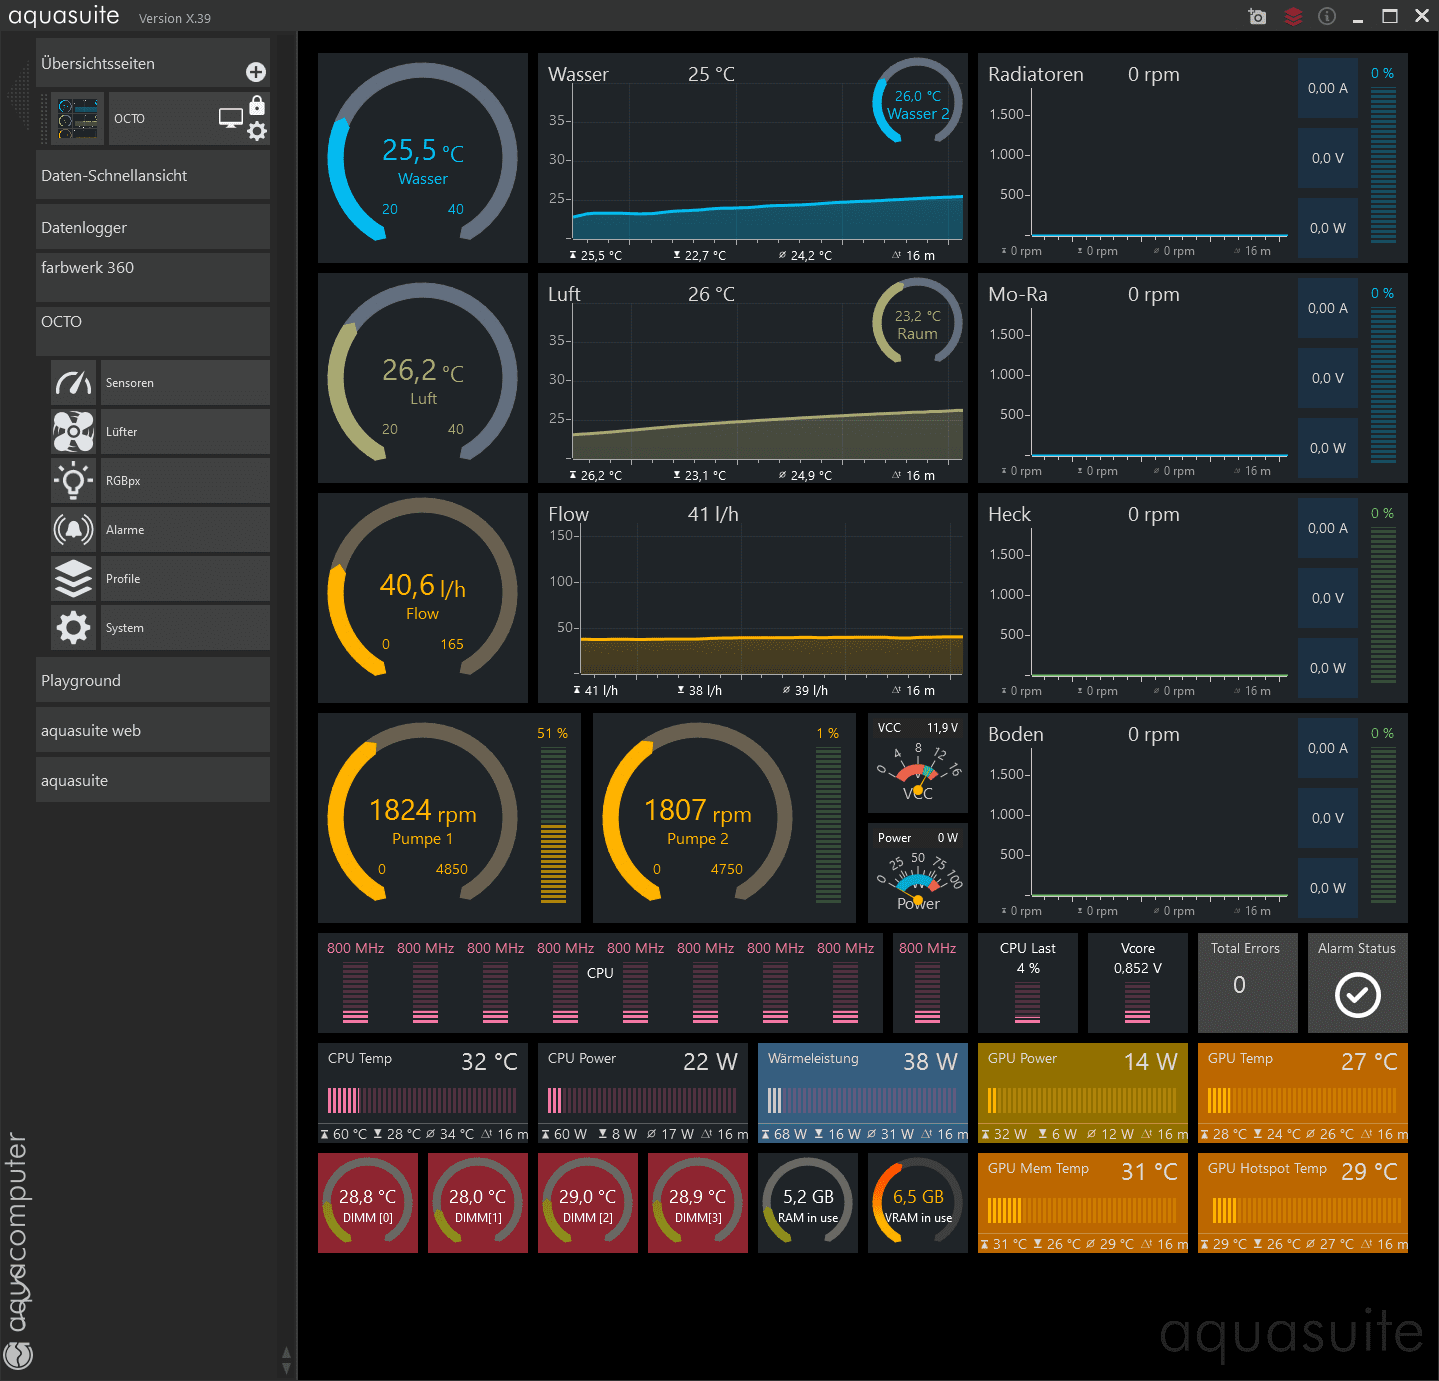Expand the Daten-Schnellansicht section
This screenshot has width=1439, height=1381.
pos(153,175)
